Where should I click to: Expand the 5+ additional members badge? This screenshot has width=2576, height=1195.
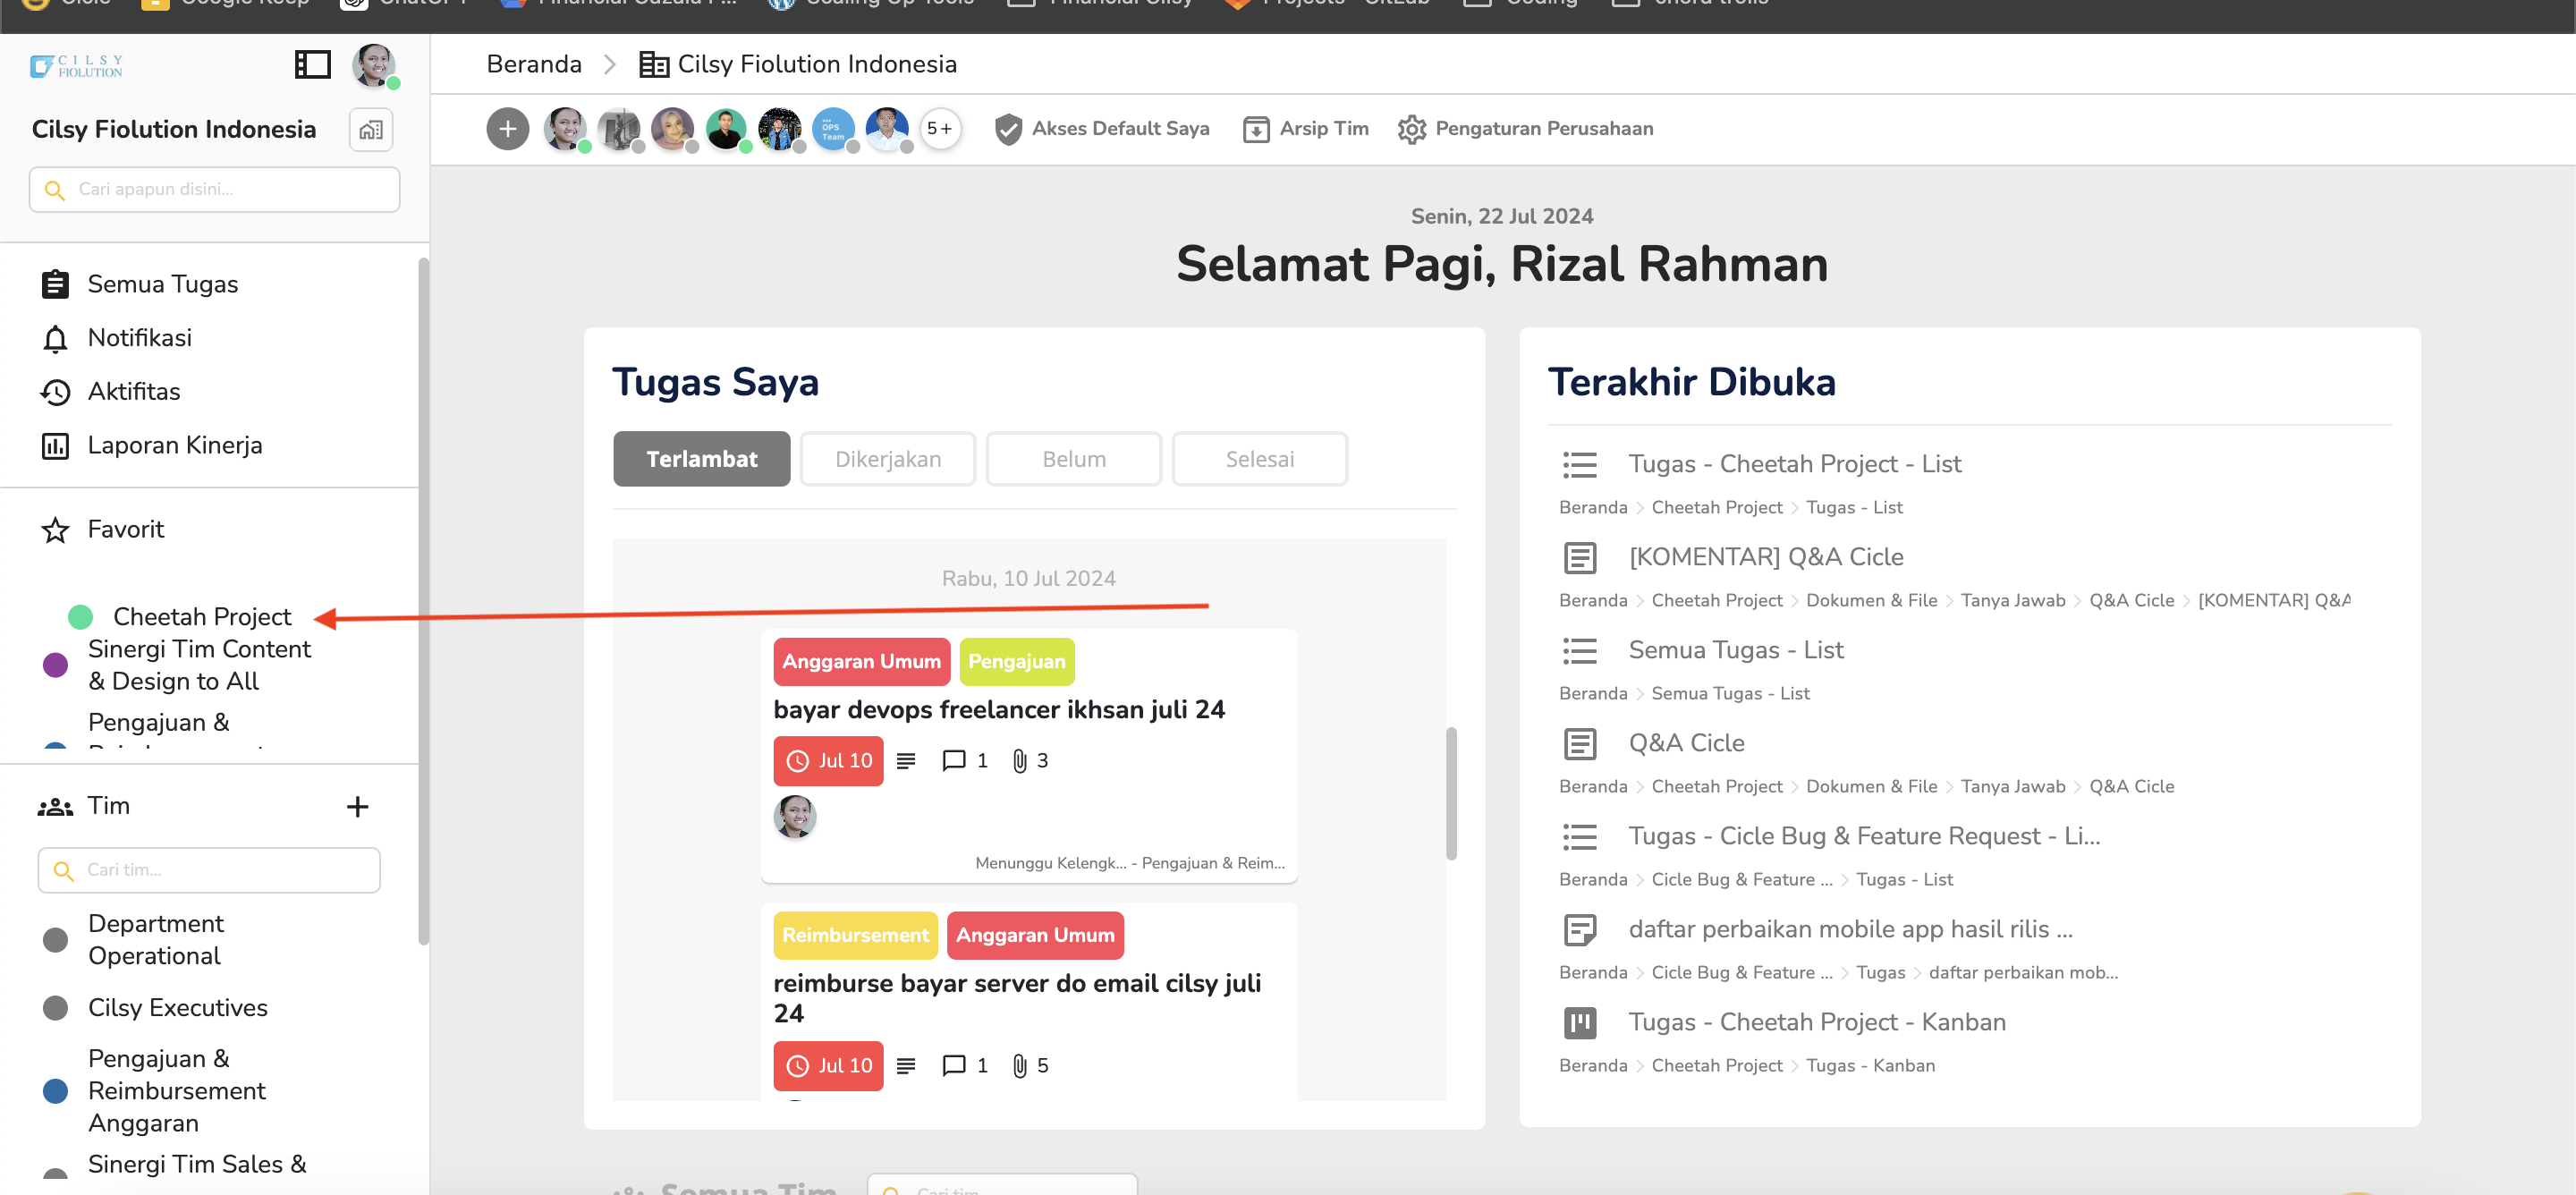[x=939, y=129]
